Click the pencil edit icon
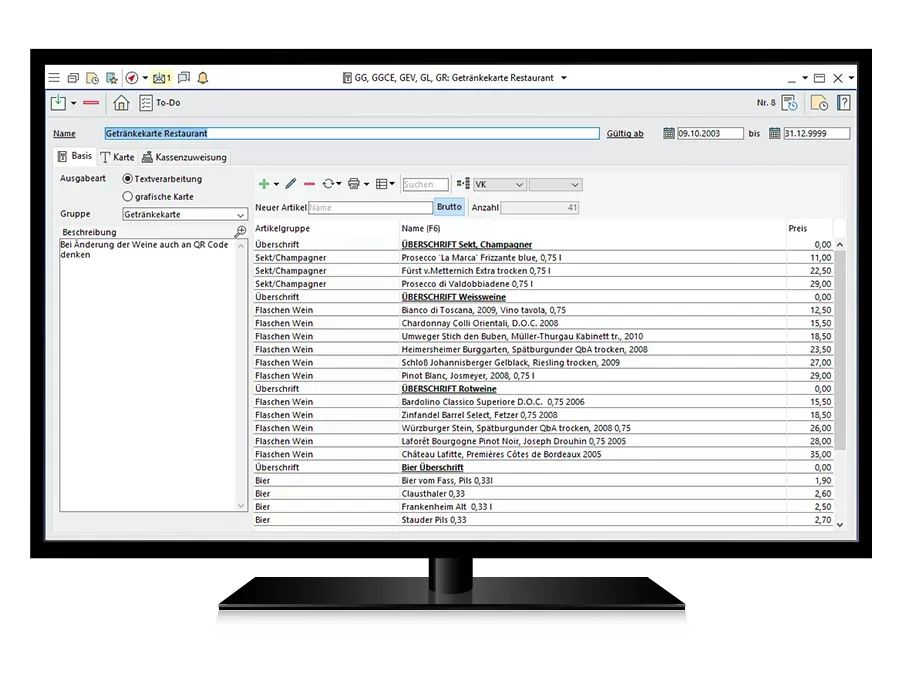This screenshot has width=900, height=675. pos(291,184)
